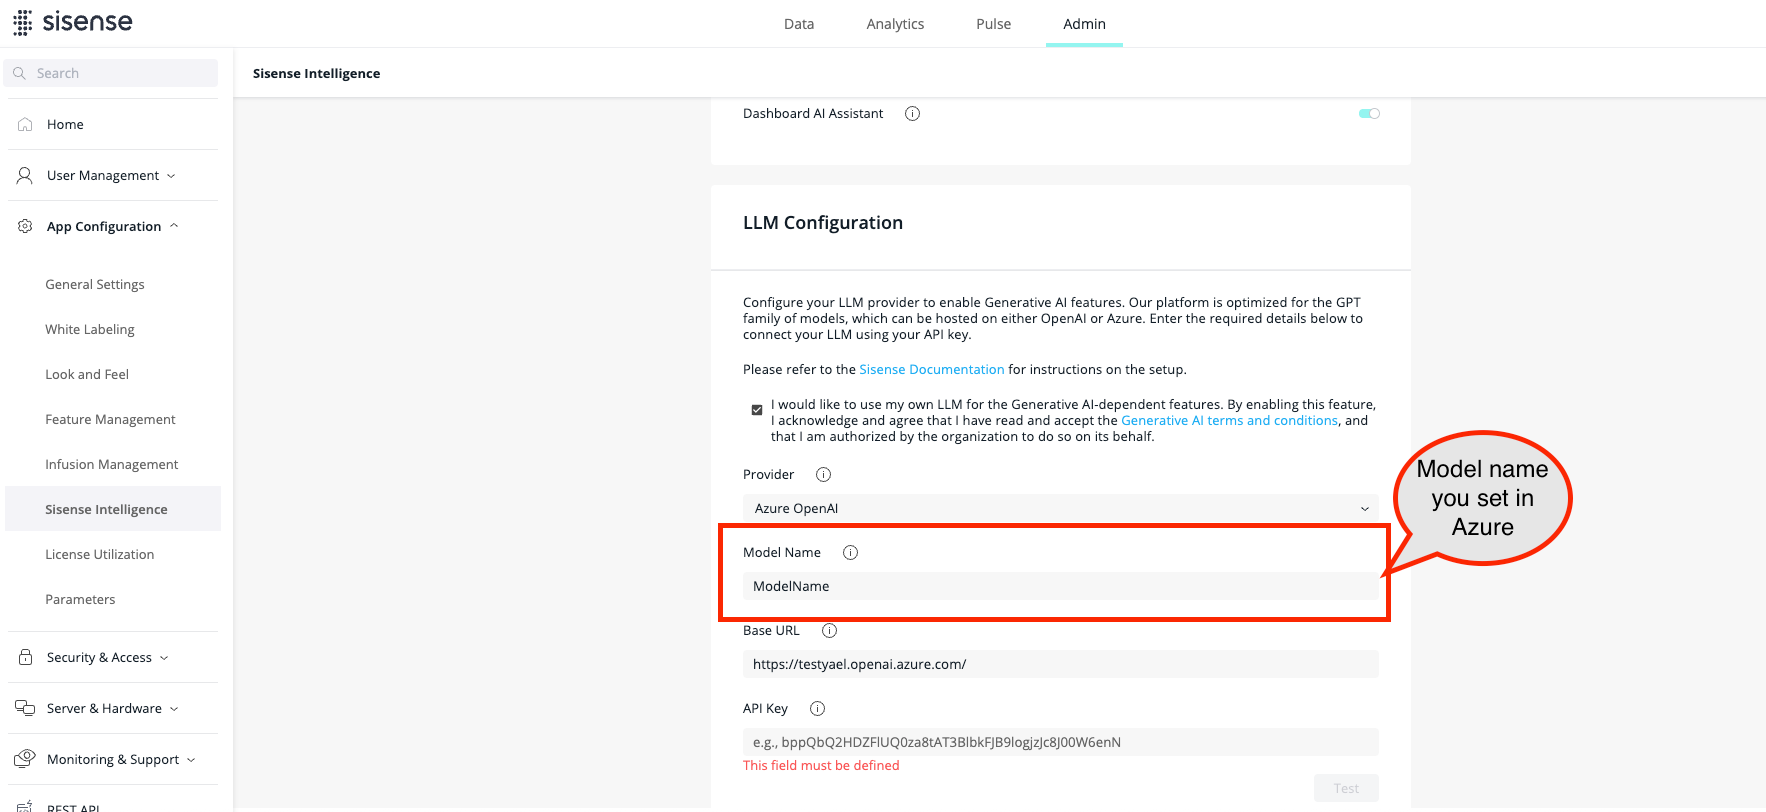
Task: Open General Settings in the sidebar
Action: tap(95, 284)
